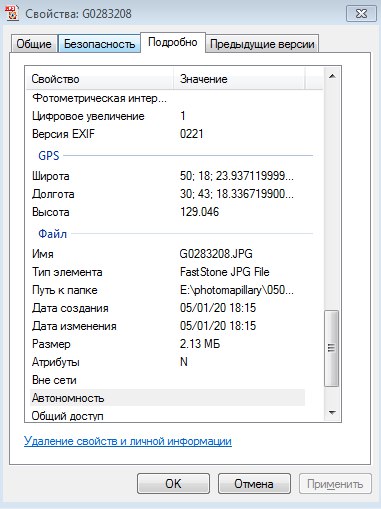Select the Дата создания row
Image resolution: width=381 pixels, height=509 pixels.
pos(167,308)
